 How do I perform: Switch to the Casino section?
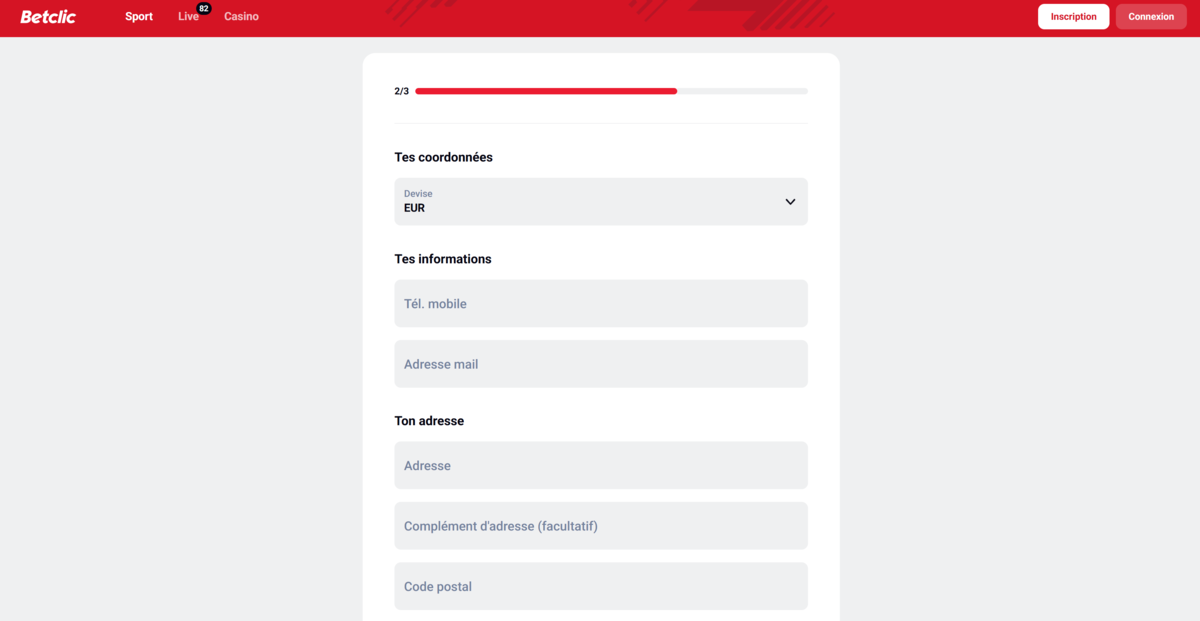[241, 17]
